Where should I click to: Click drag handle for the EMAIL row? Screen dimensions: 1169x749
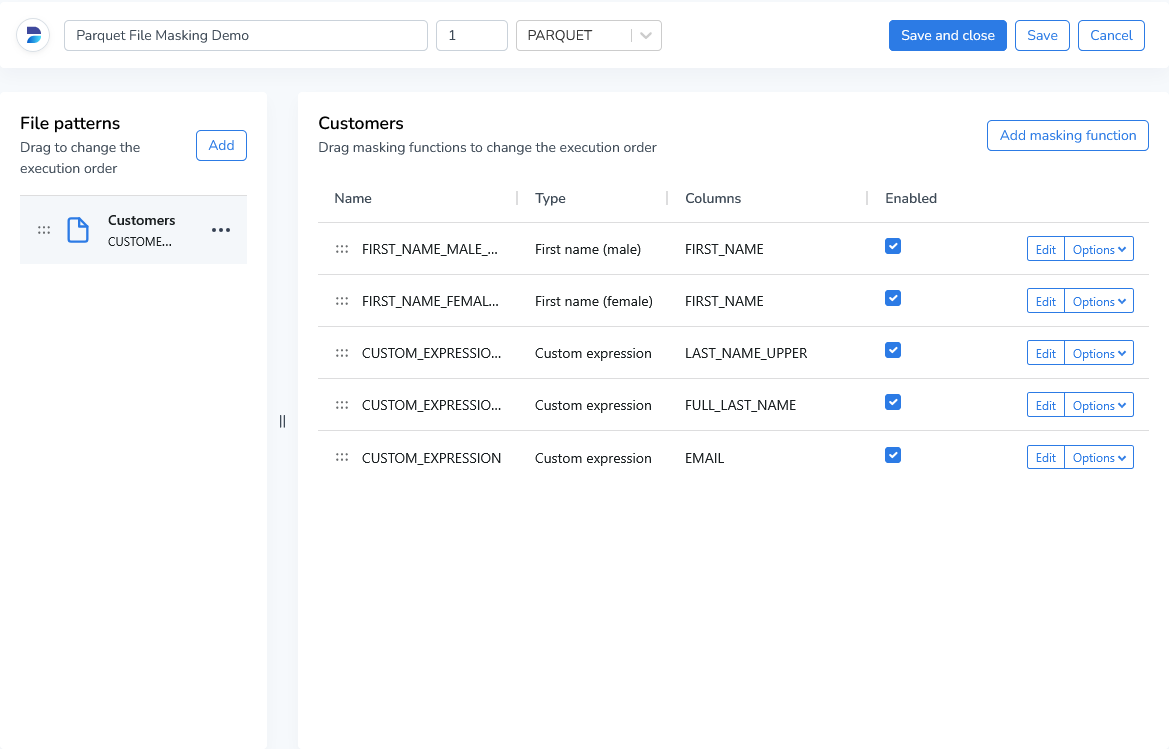tap(342, 457)
